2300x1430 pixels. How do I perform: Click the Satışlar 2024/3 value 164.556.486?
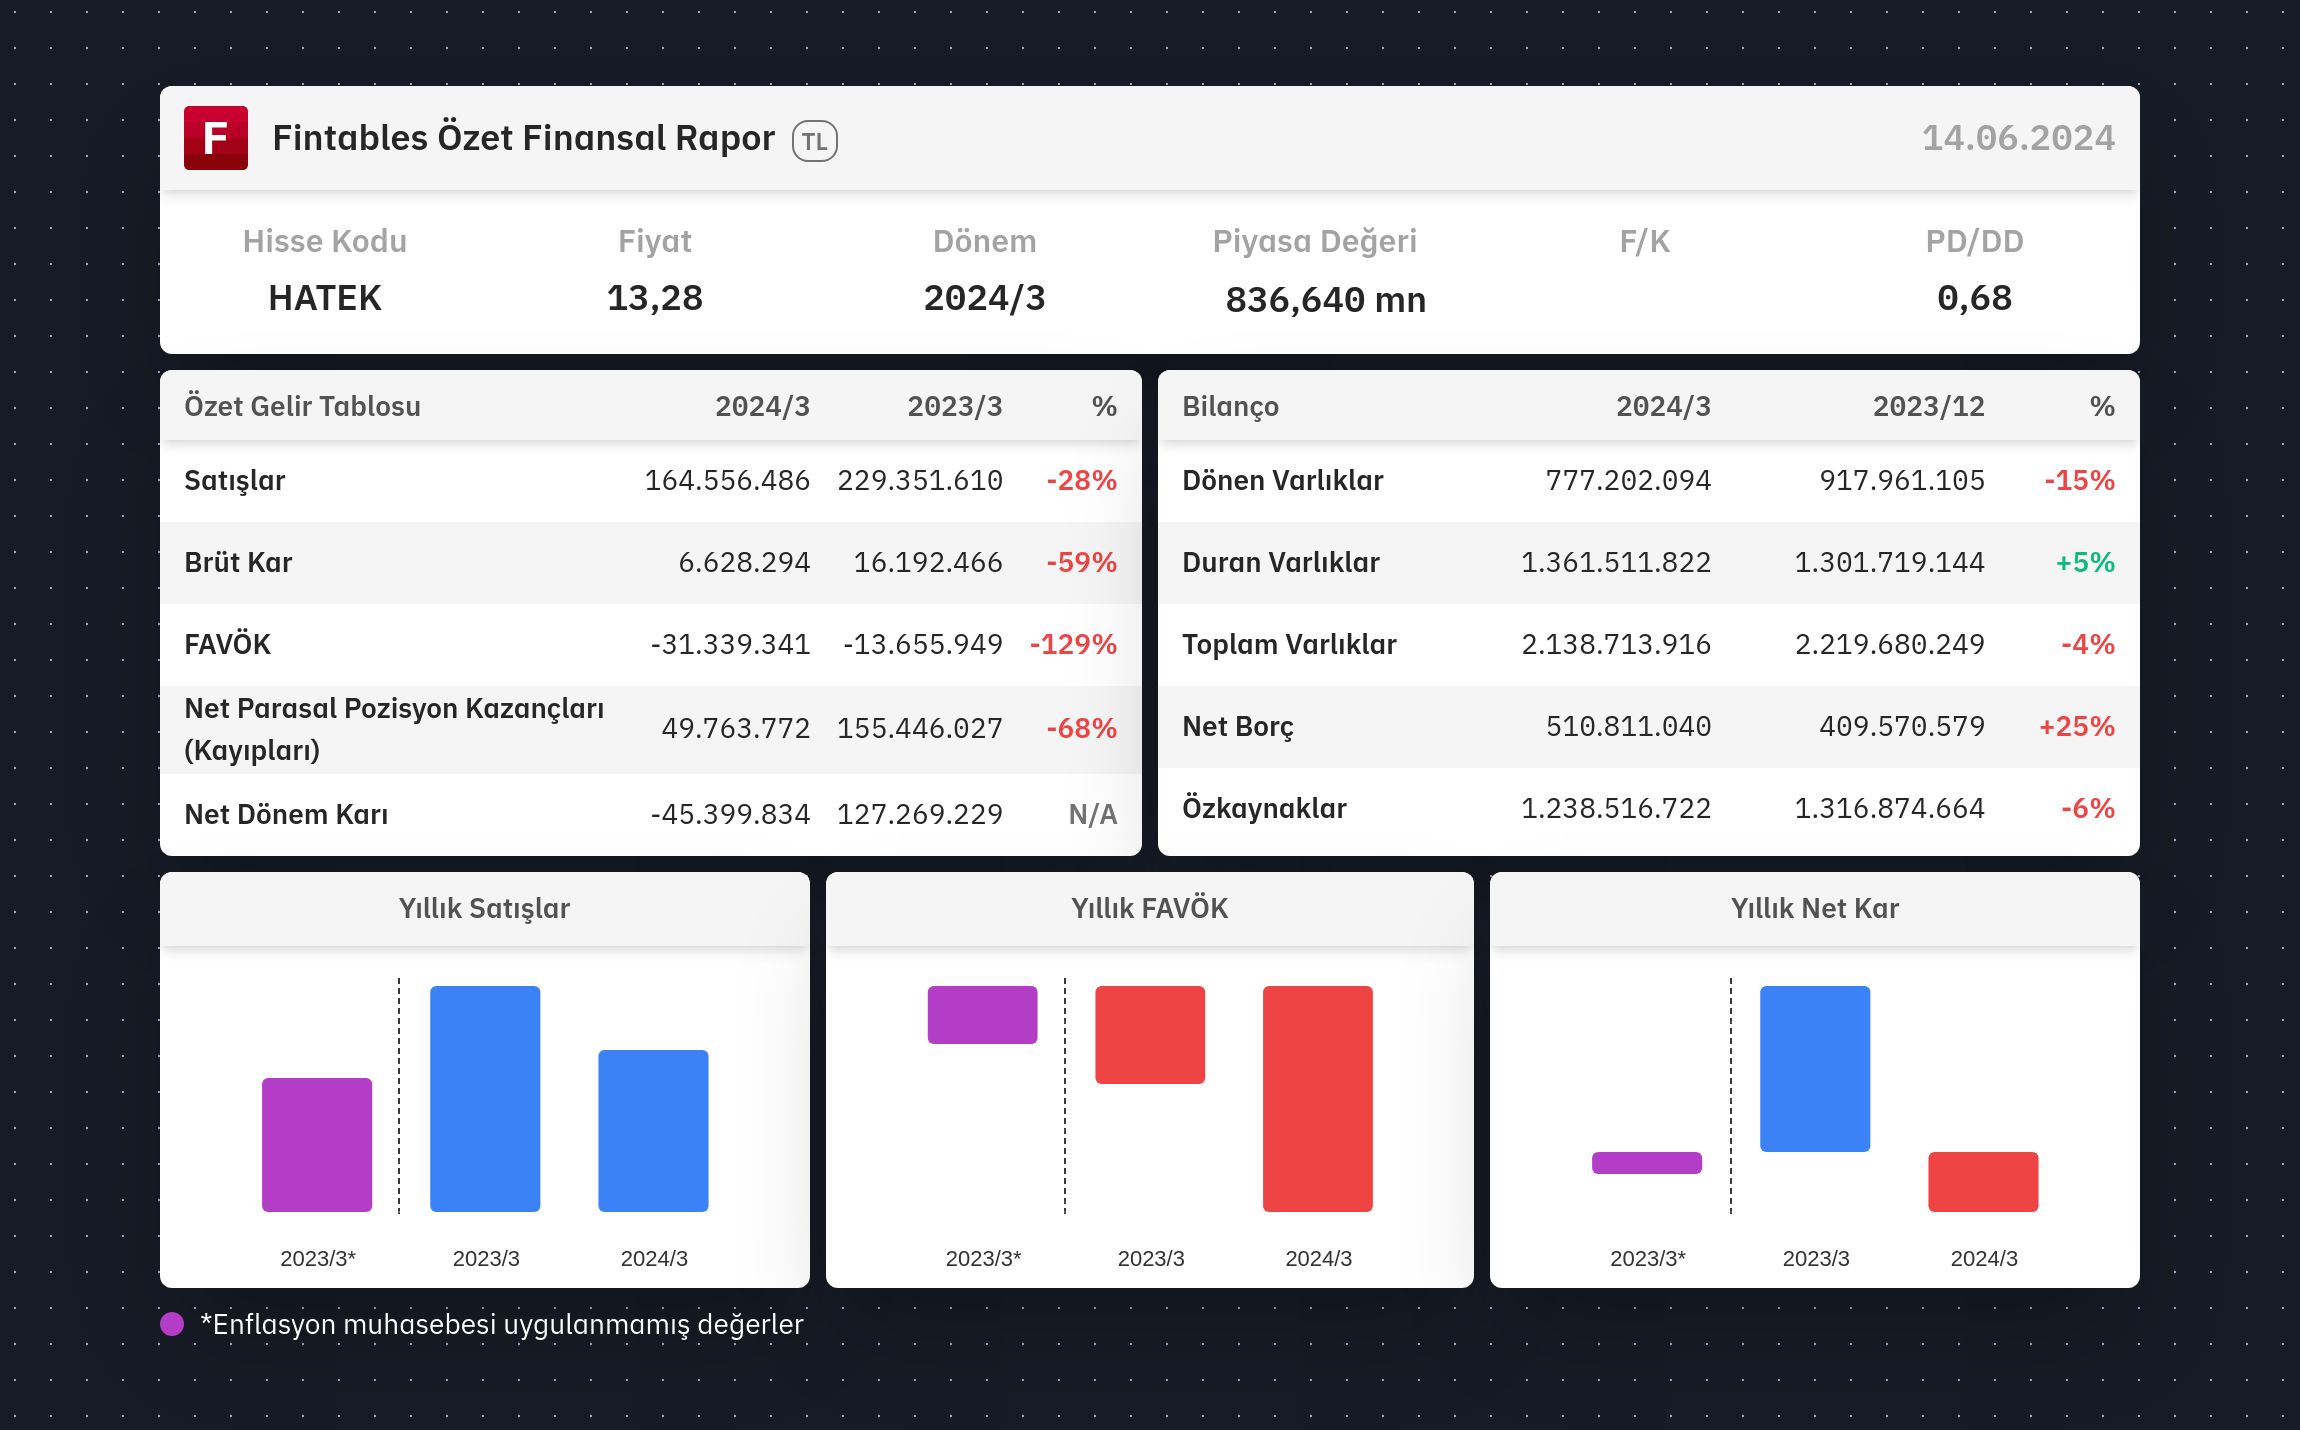(727, 480)
